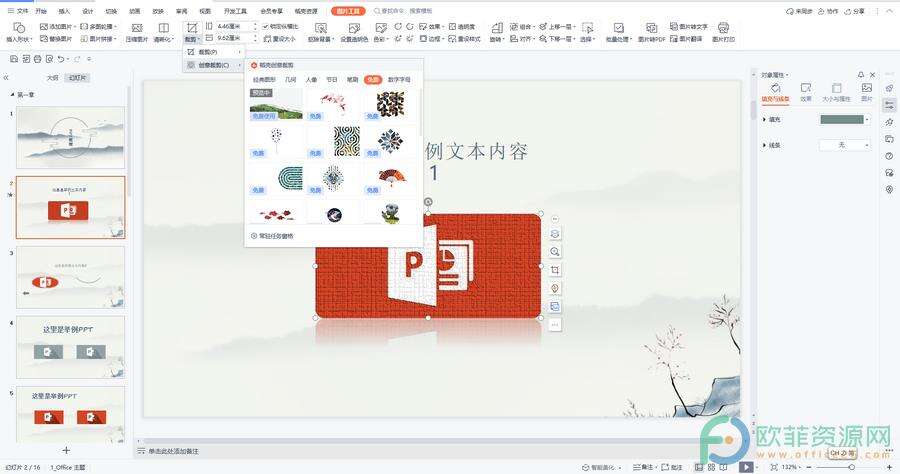Toggle the 锁定纵横比 (lock aspect ratio) checkbox
Viewport: 900px width, 474px height.
(266, 26)
